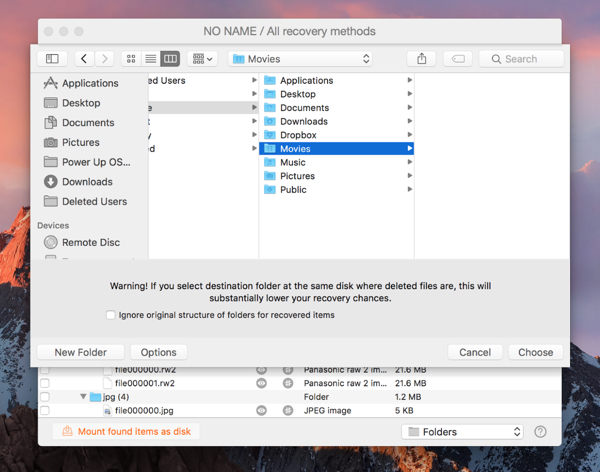Collapse the jpg (4) folder triangle
The image size is (600, 472).
pyautogui.click(x=83, y=397)
